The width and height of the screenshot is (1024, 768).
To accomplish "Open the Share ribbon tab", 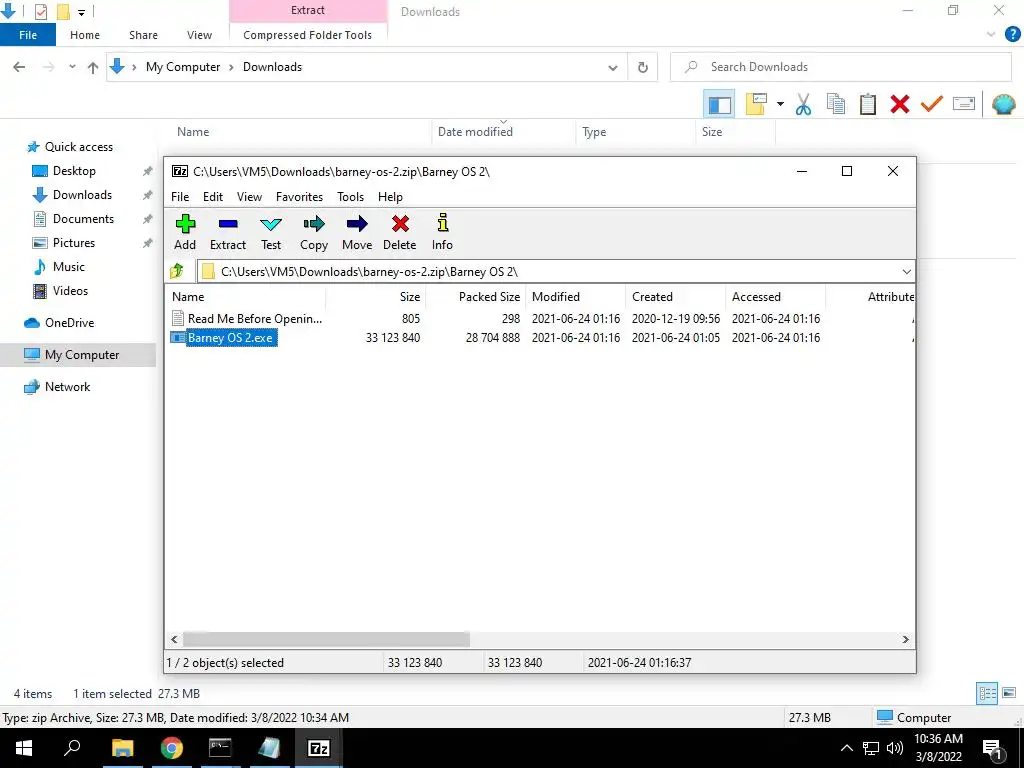I will tap(143, 35).
